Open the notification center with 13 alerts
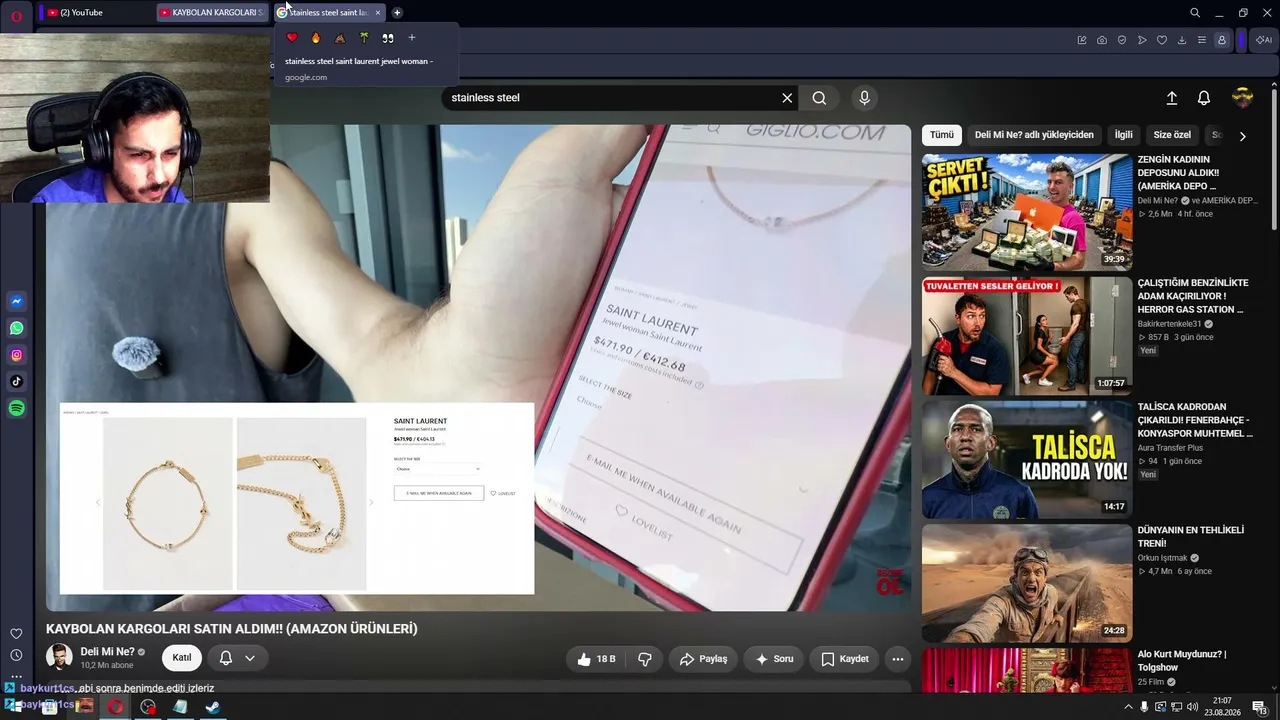The image size is (1280, 720). pos(1260,707)
